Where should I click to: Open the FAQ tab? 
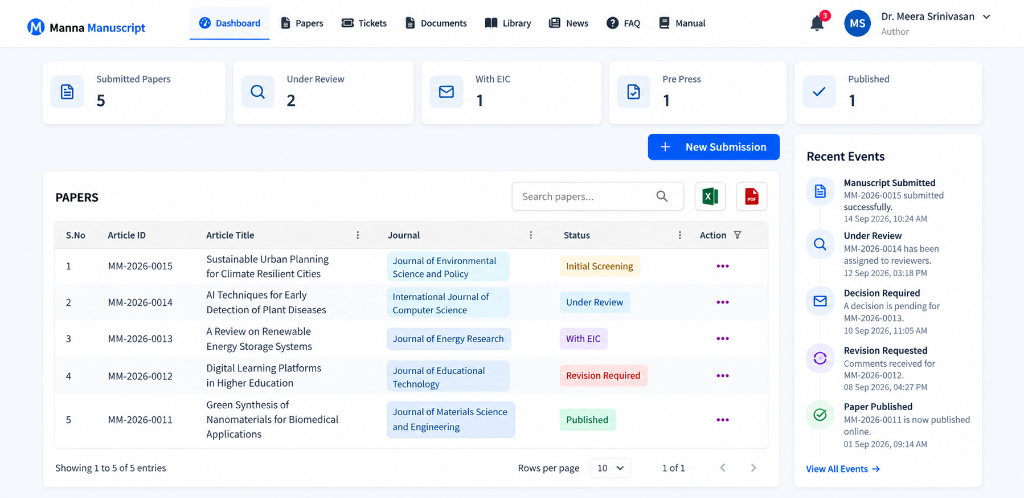[x=624, y=23]
